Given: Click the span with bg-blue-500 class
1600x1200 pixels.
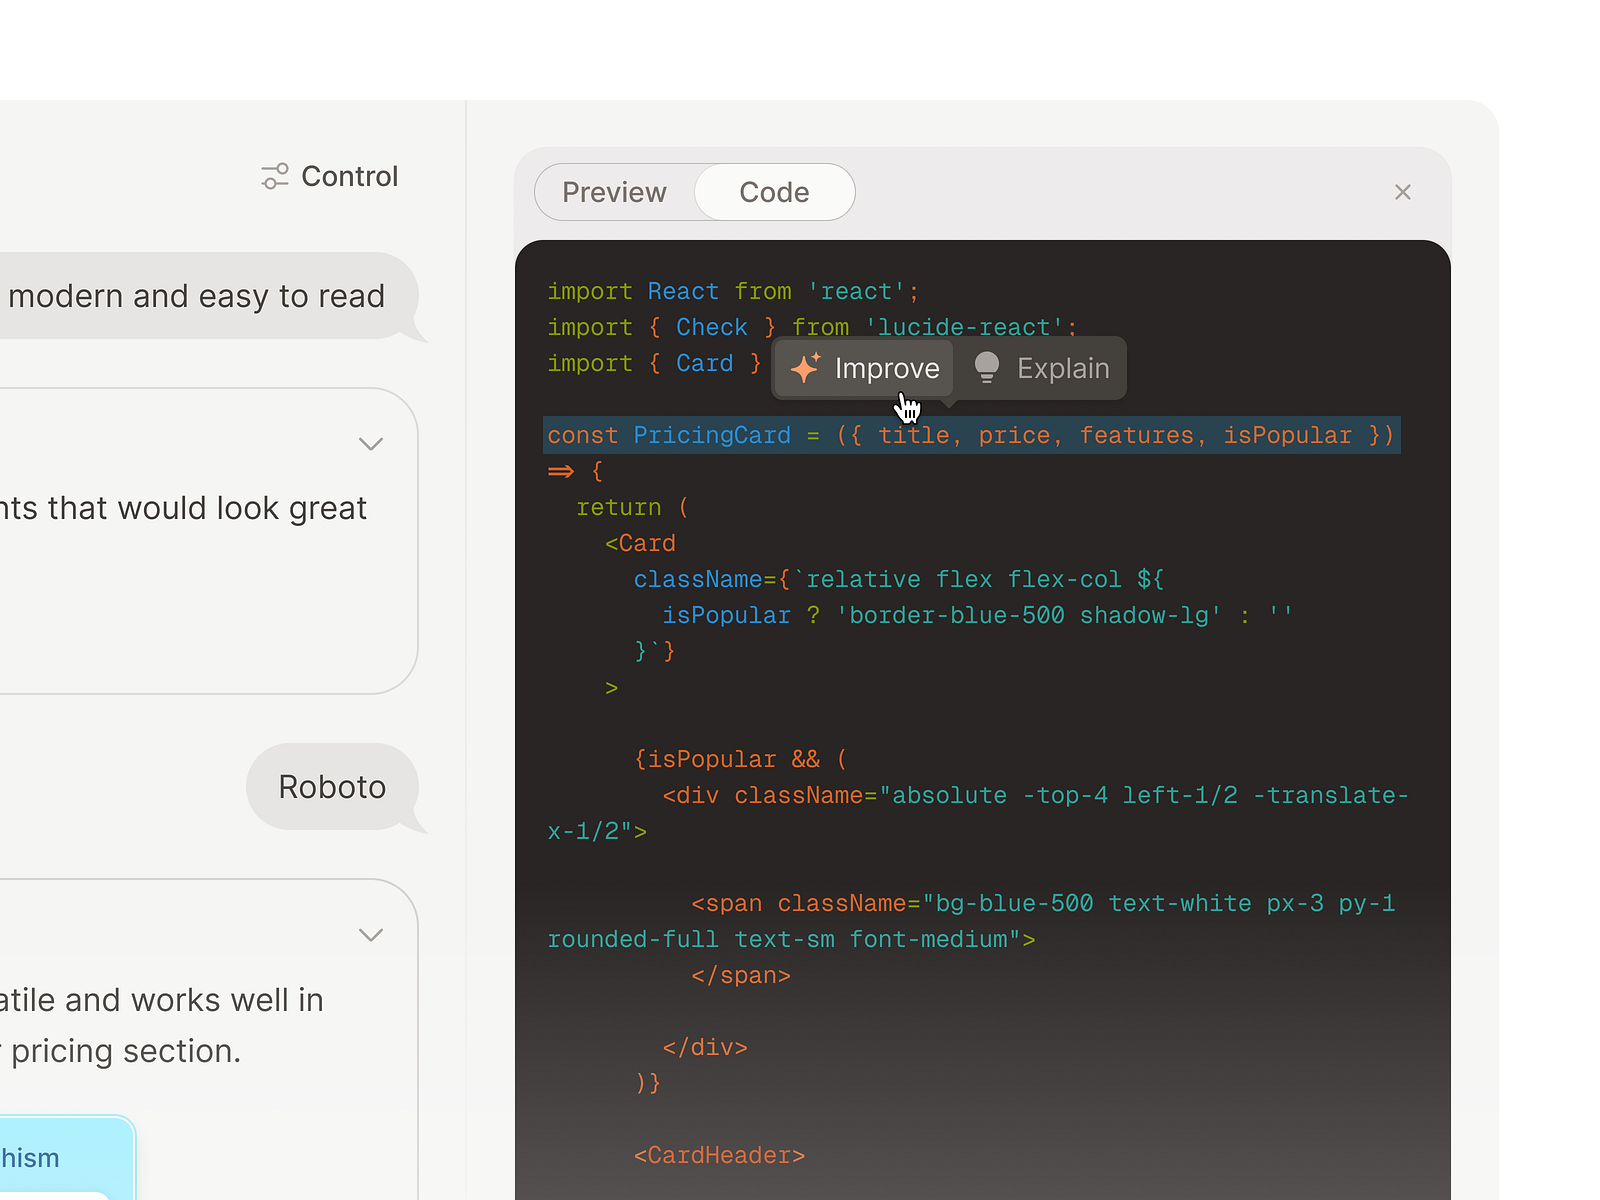Looking at the screenshot, I should [x=1040, y=902].
